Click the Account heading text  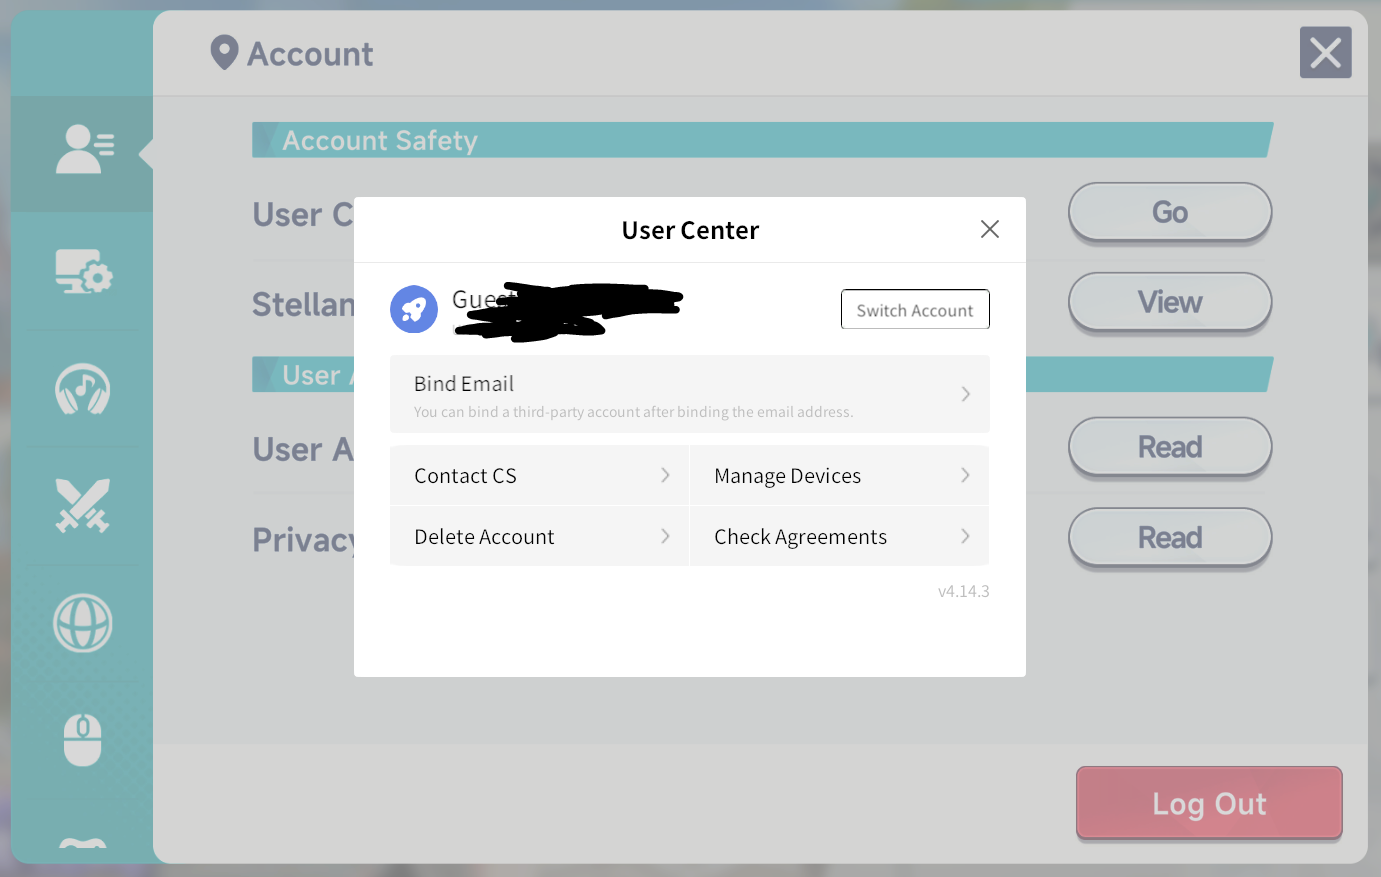(310, 54)
